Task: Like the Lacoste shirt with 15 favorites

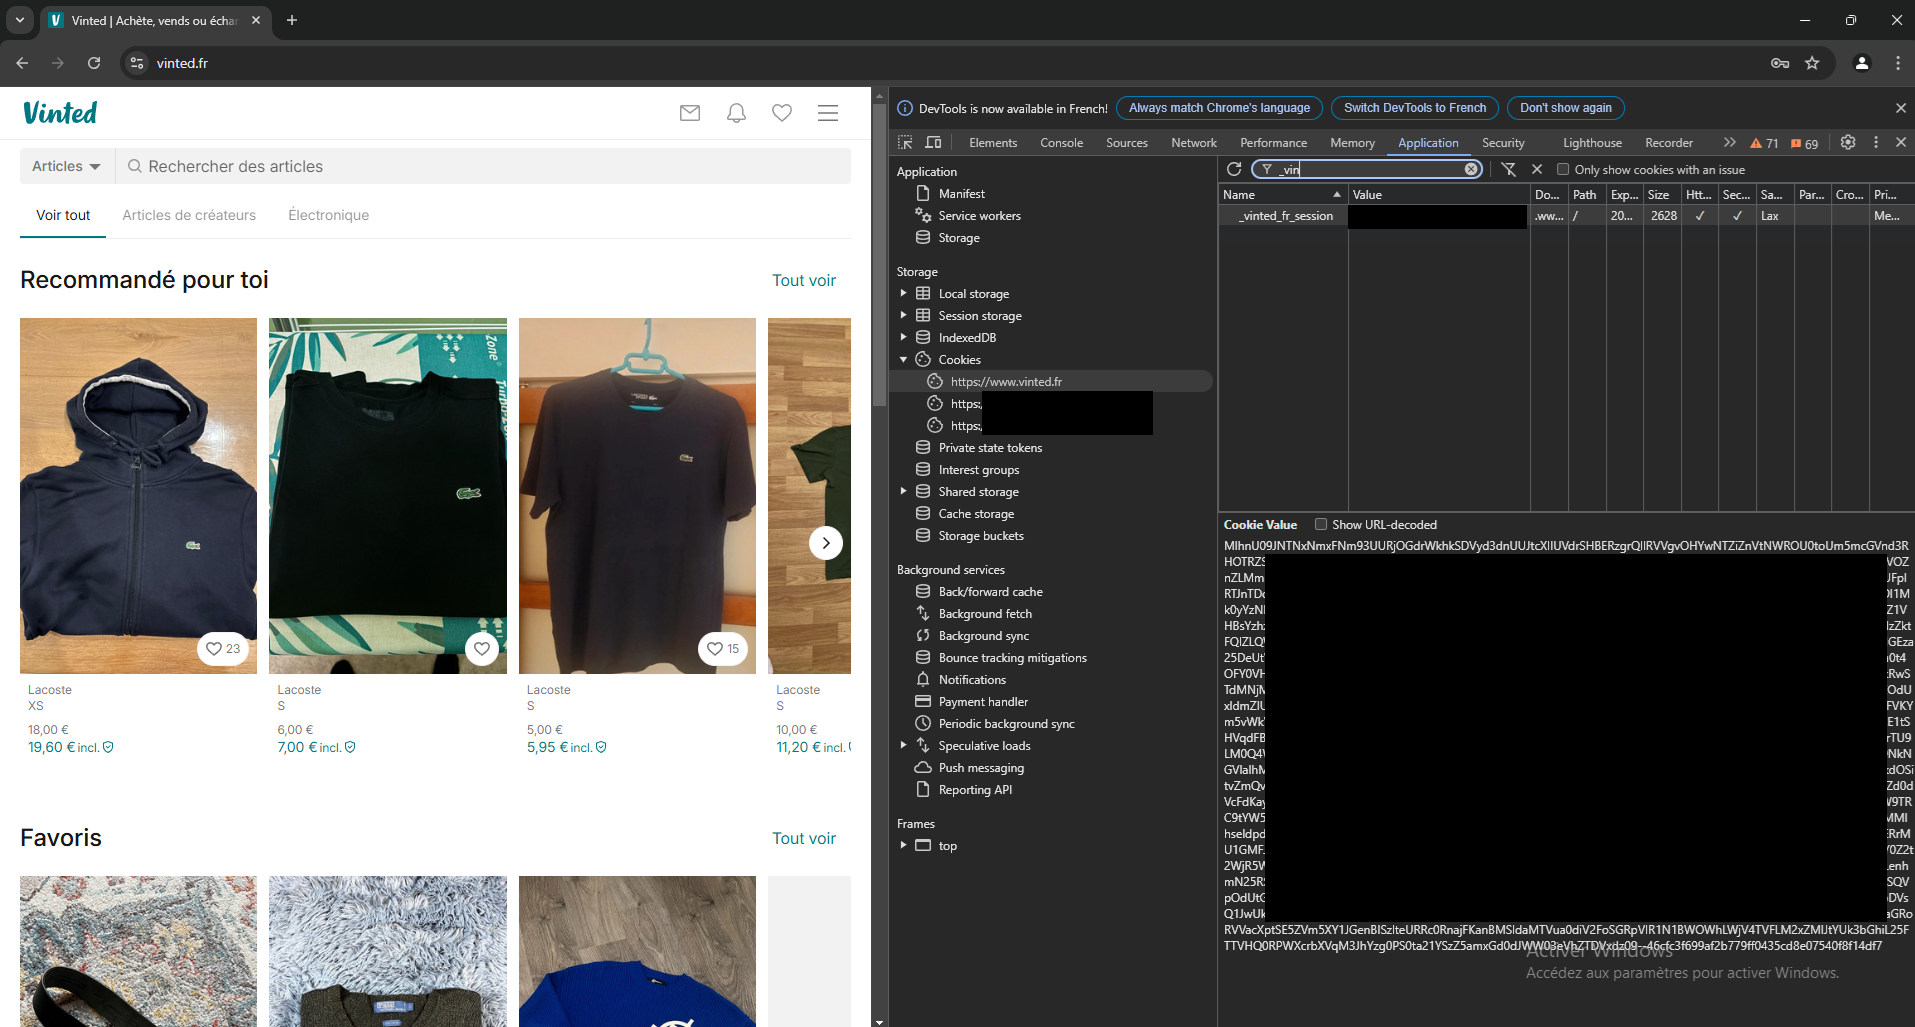Action: [x=723, y=649]
